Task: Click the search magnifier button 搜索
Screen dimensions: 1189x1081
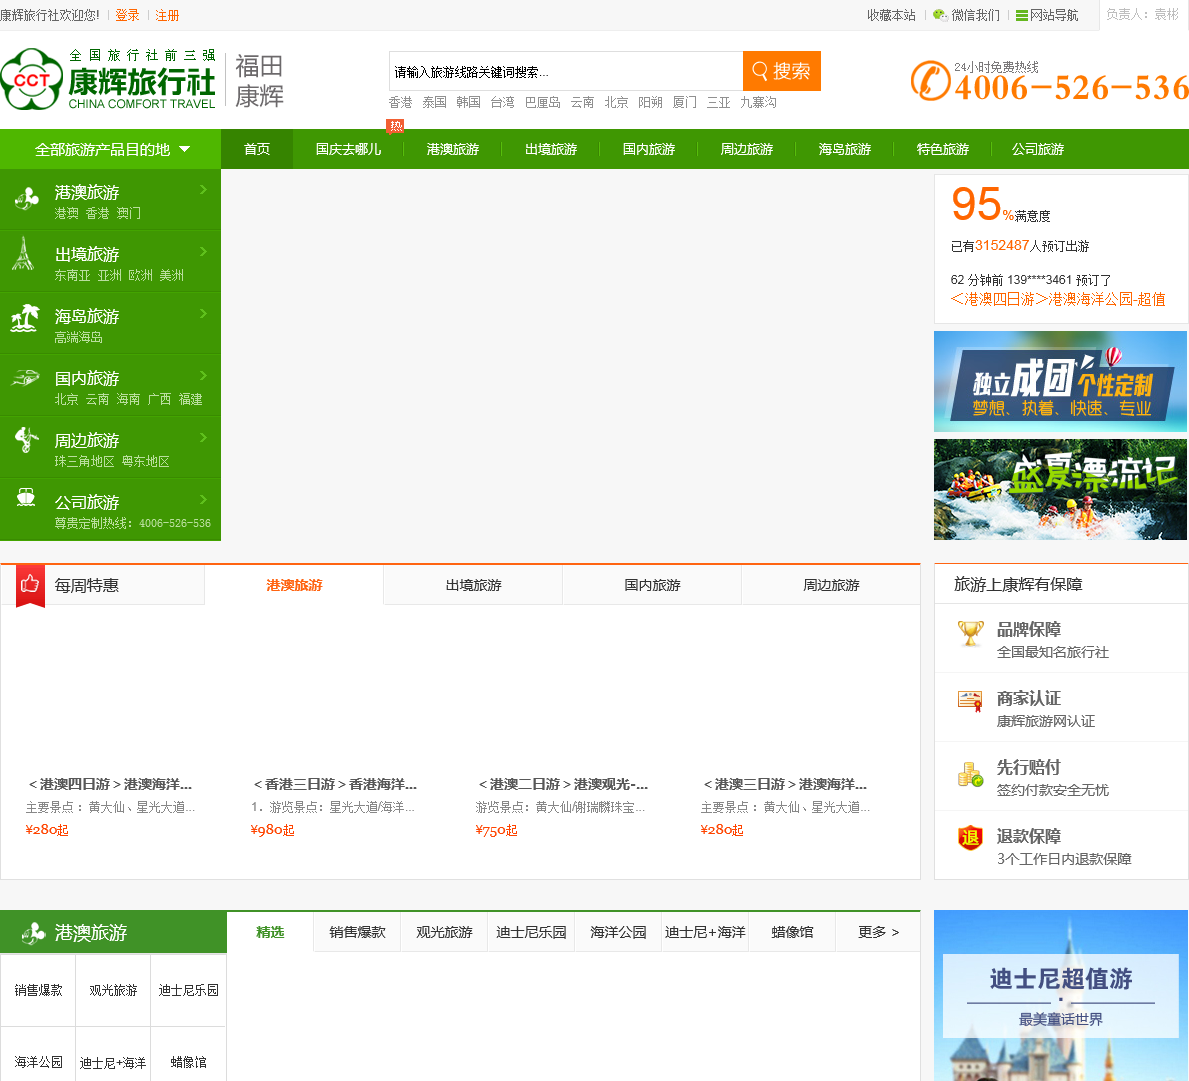Action: point(781,71)
